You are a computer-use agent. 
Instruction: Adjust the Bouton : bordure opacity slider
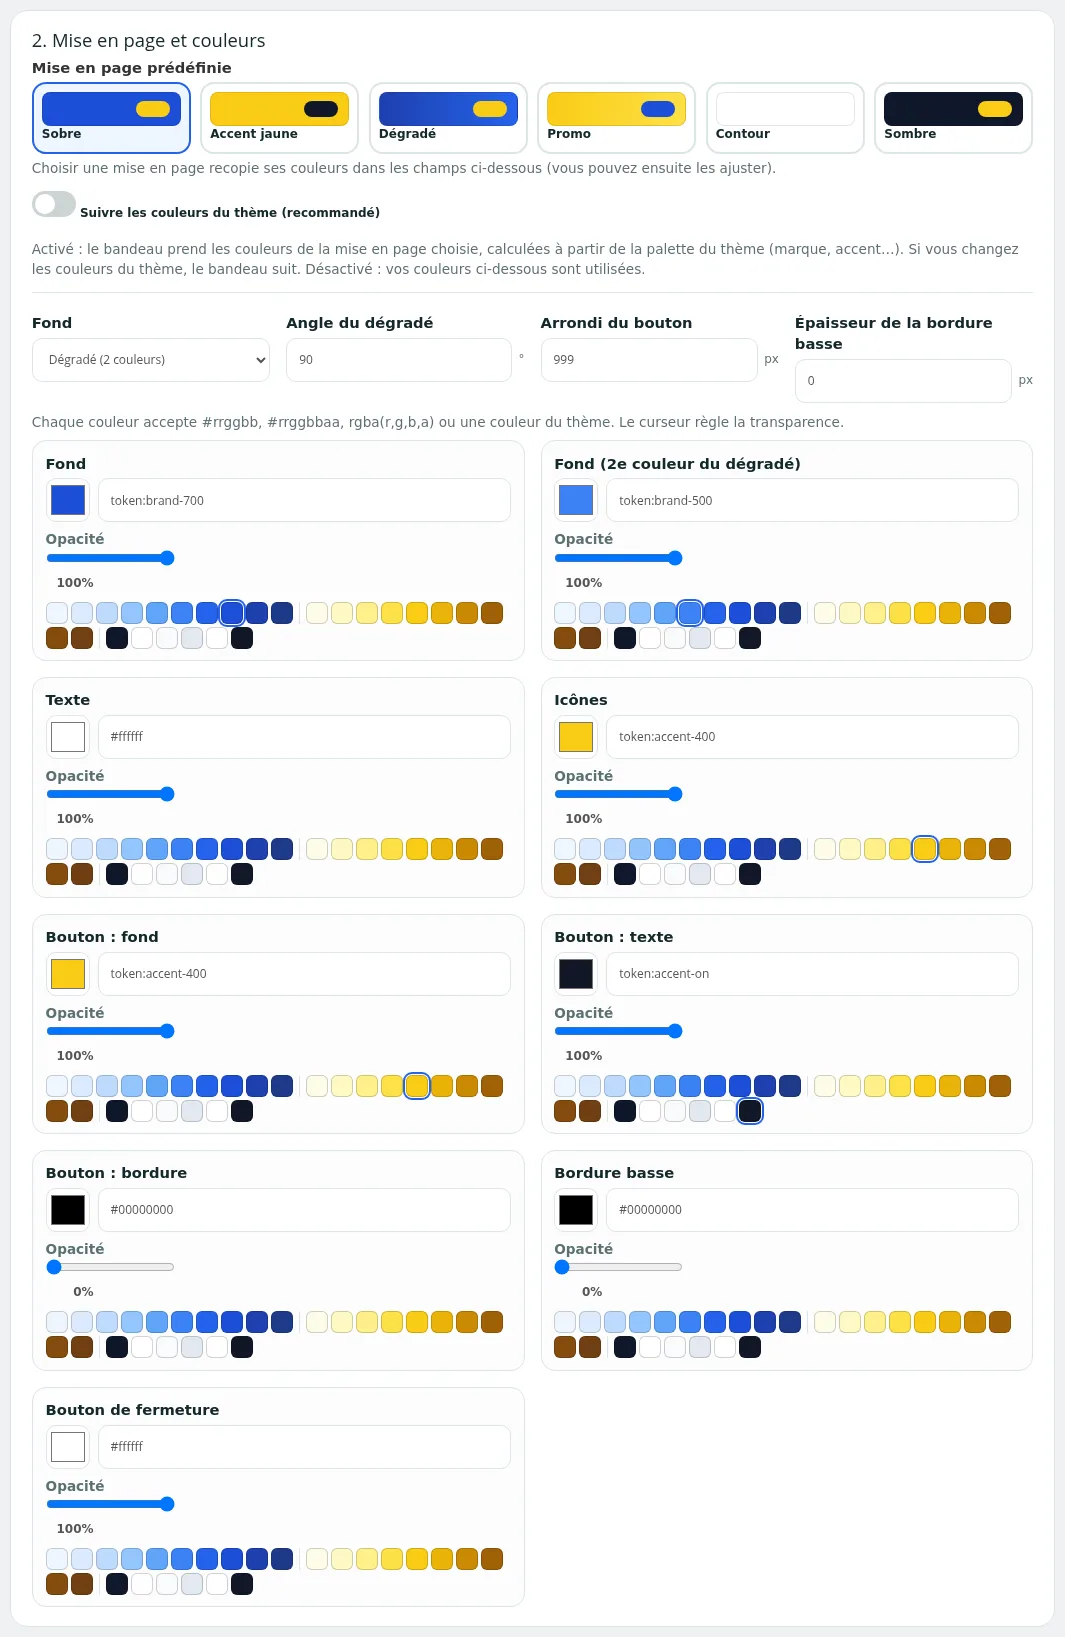110,1267
